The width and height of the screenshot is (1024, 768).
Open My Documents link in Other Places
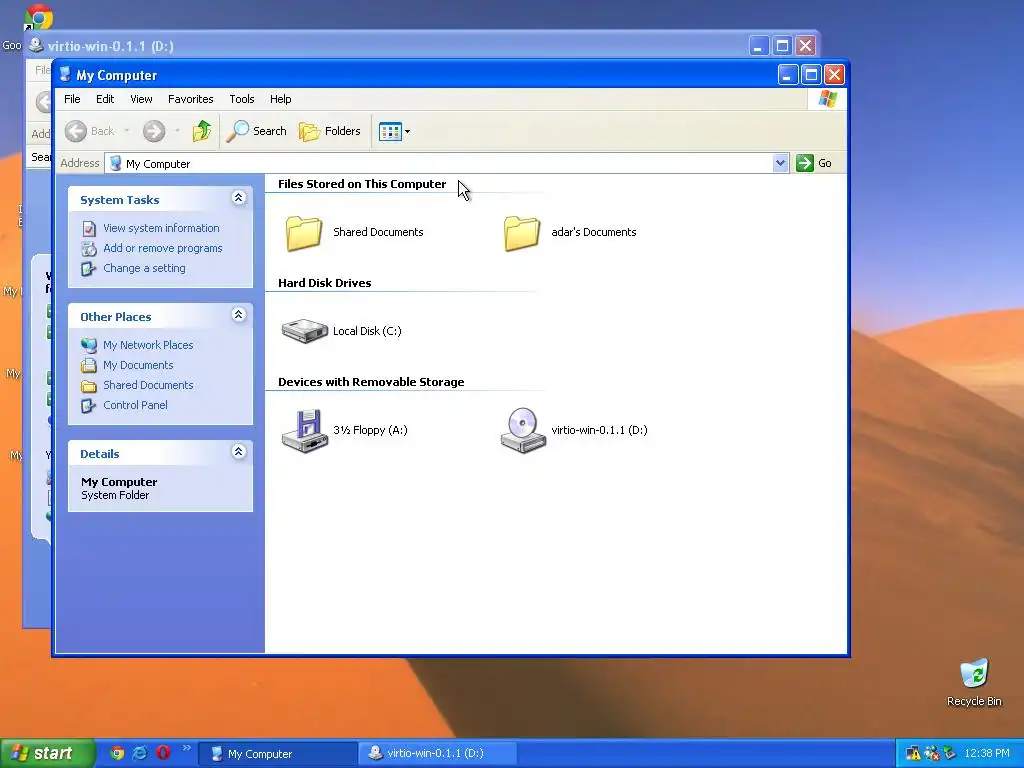pos(138,365)
